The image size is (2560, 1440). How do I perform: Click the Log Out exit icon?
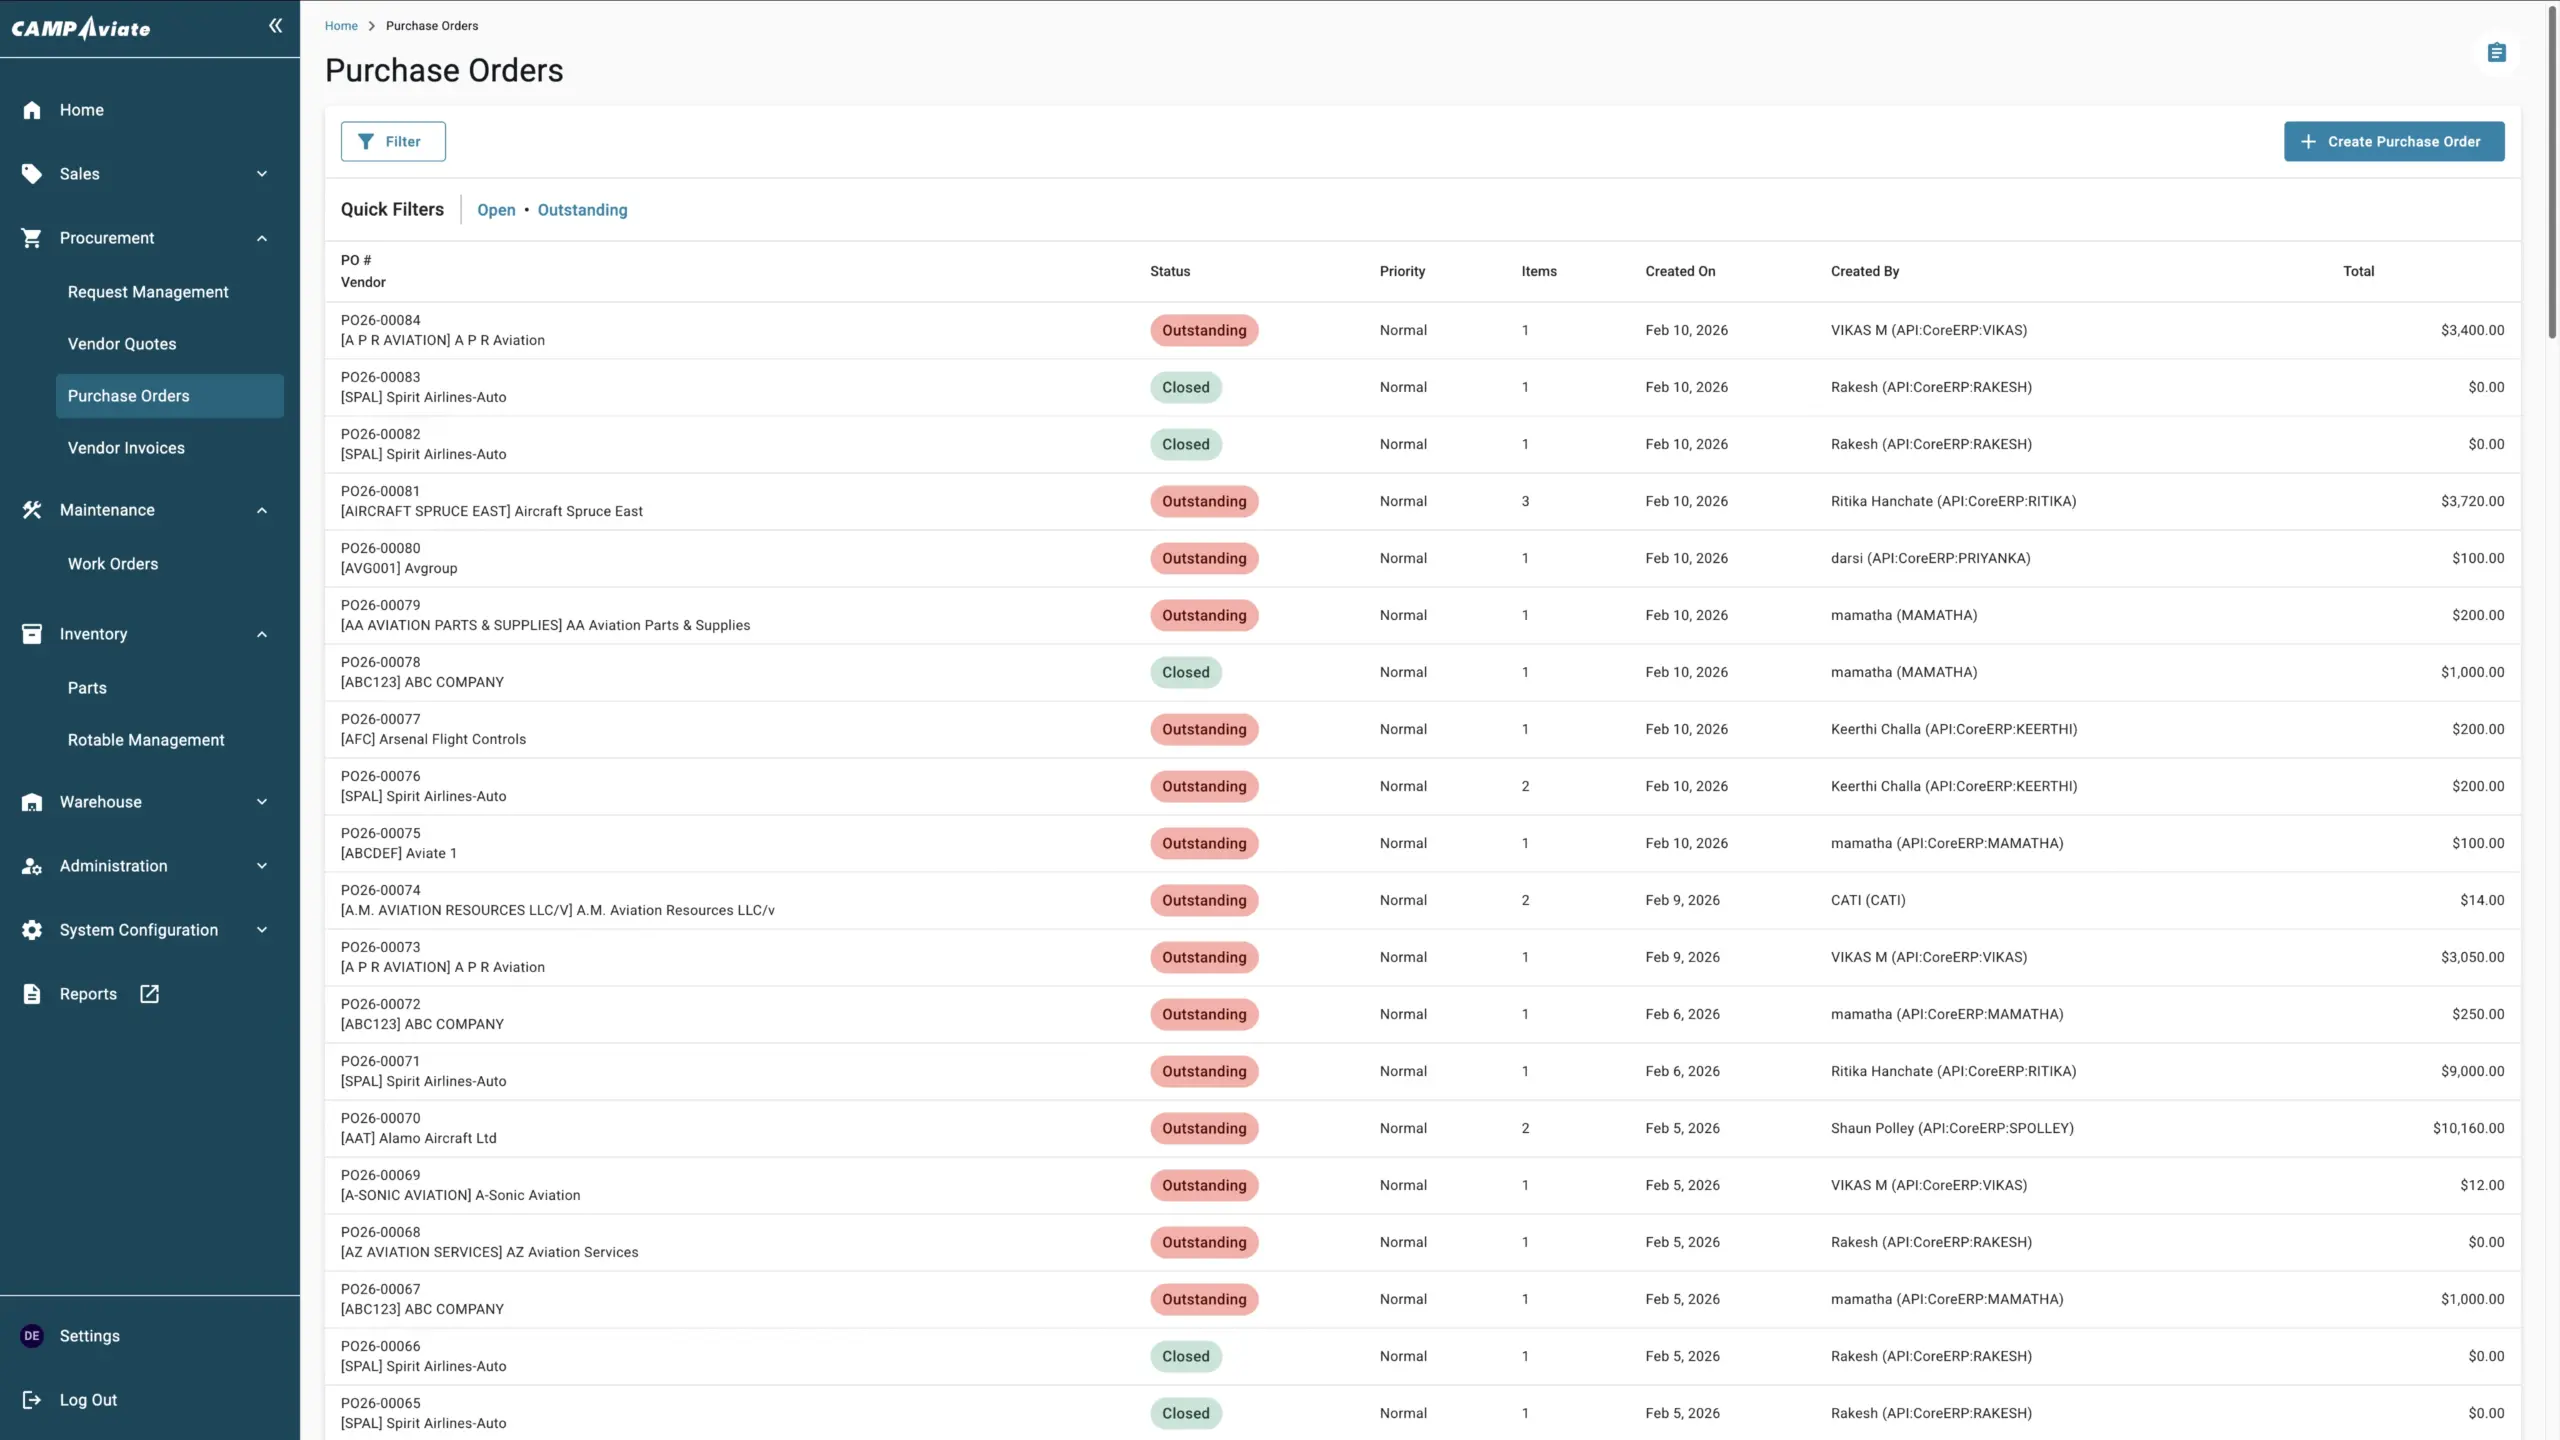coord(32,1400)
